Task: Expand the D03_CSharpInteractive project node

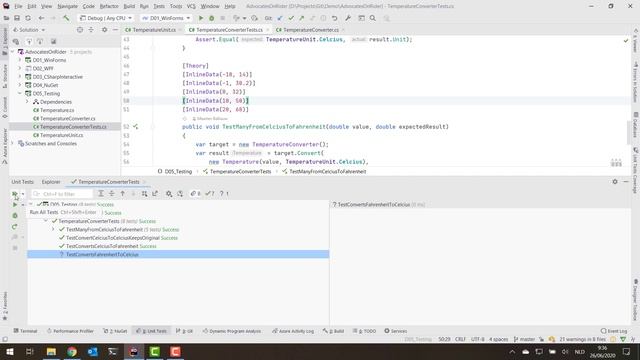Action: coord(20,77)
